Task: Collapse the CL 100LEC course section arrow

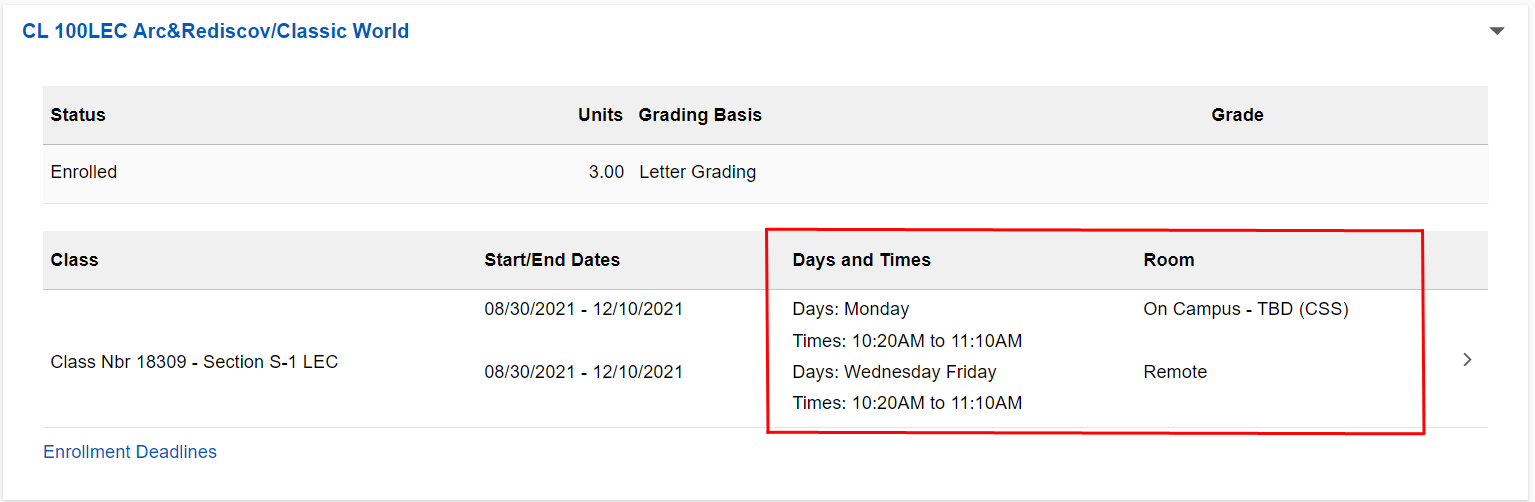Action: click(1496, 31)
